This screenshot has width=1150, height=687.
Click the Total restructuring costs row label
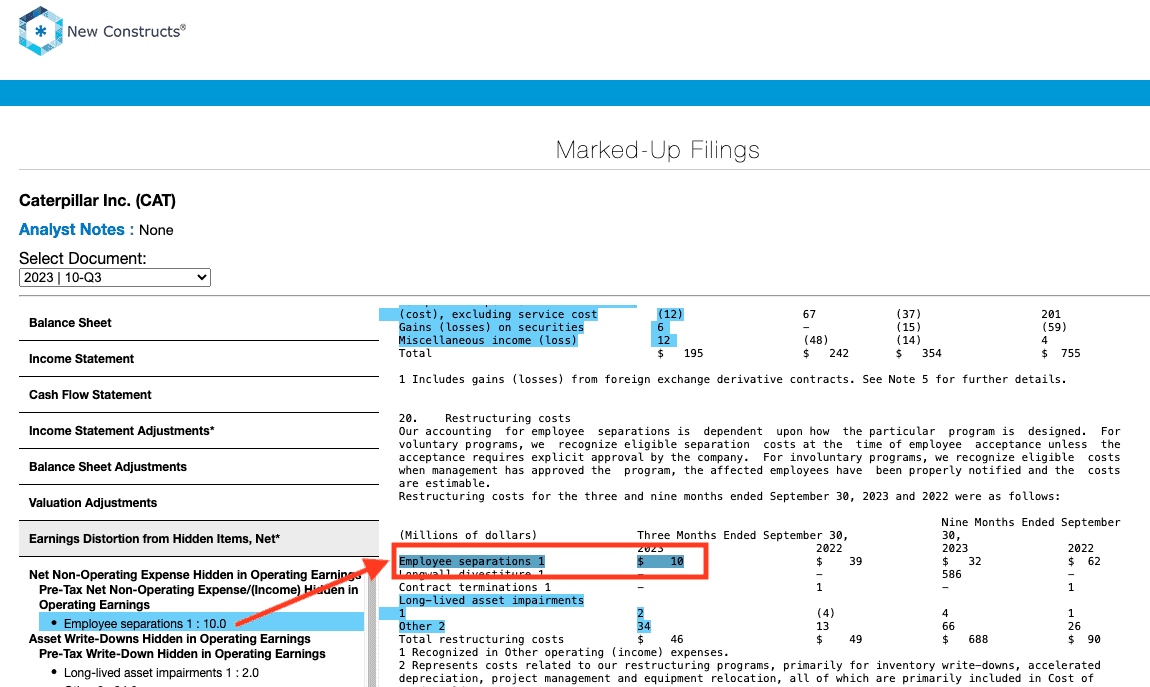[481, 639]
